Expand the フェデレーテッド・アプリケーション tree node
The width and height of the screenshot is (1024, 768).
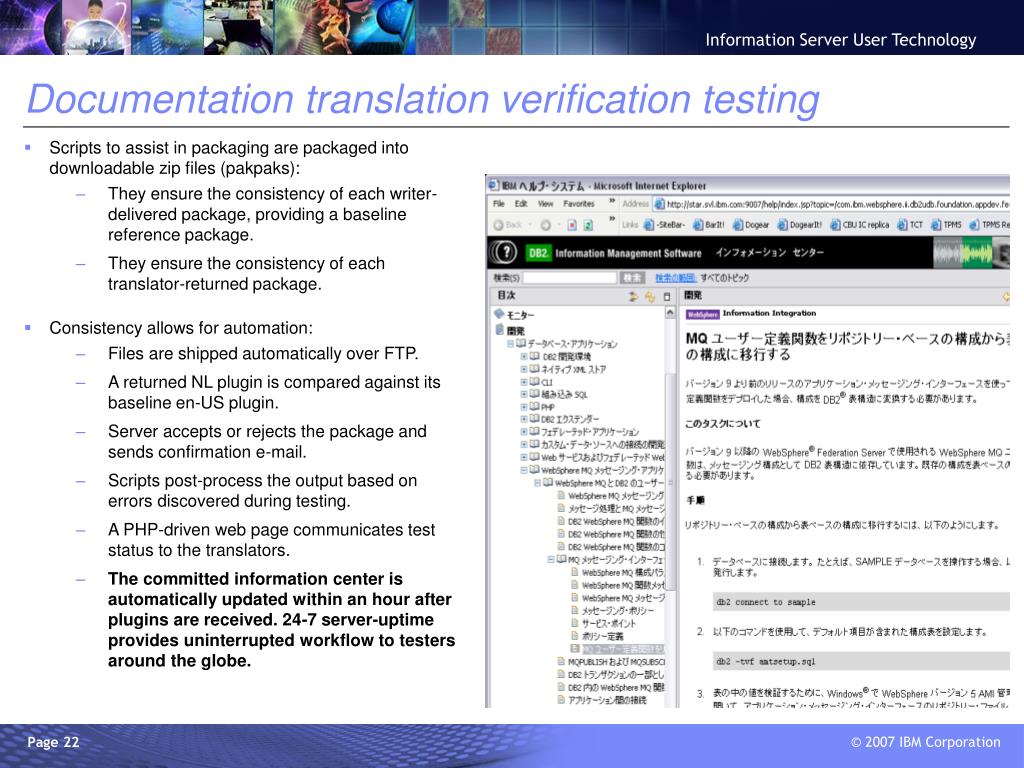tap(524, 432)
